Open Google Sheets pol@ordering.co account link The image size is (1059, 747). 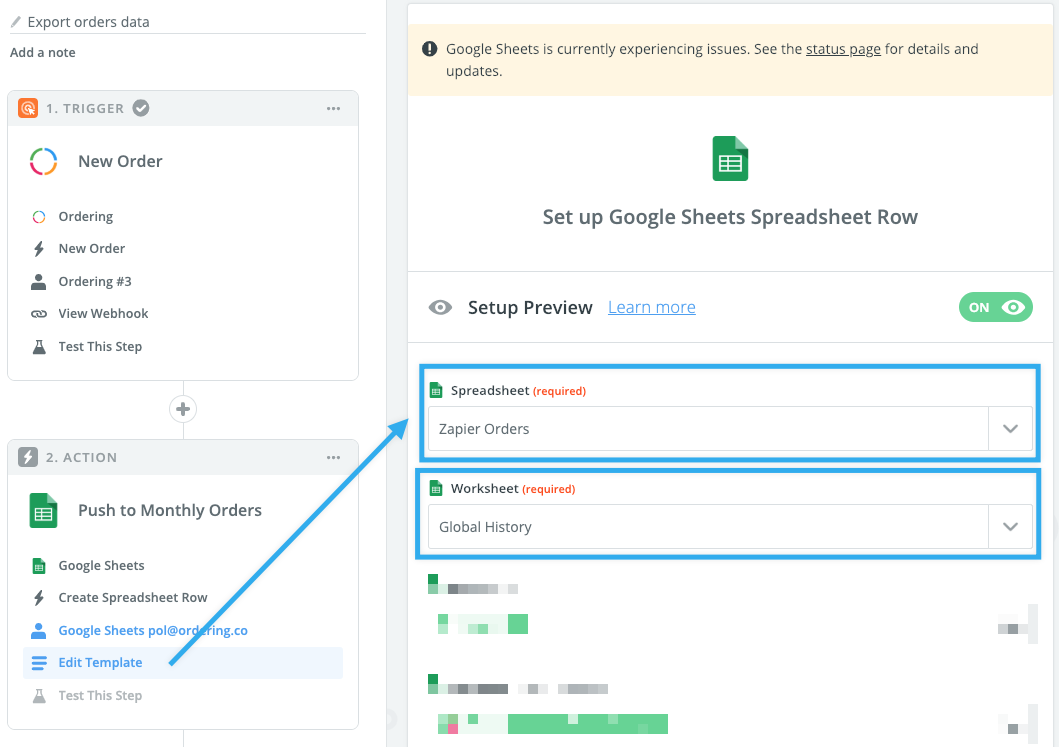(x=153, y=631)
